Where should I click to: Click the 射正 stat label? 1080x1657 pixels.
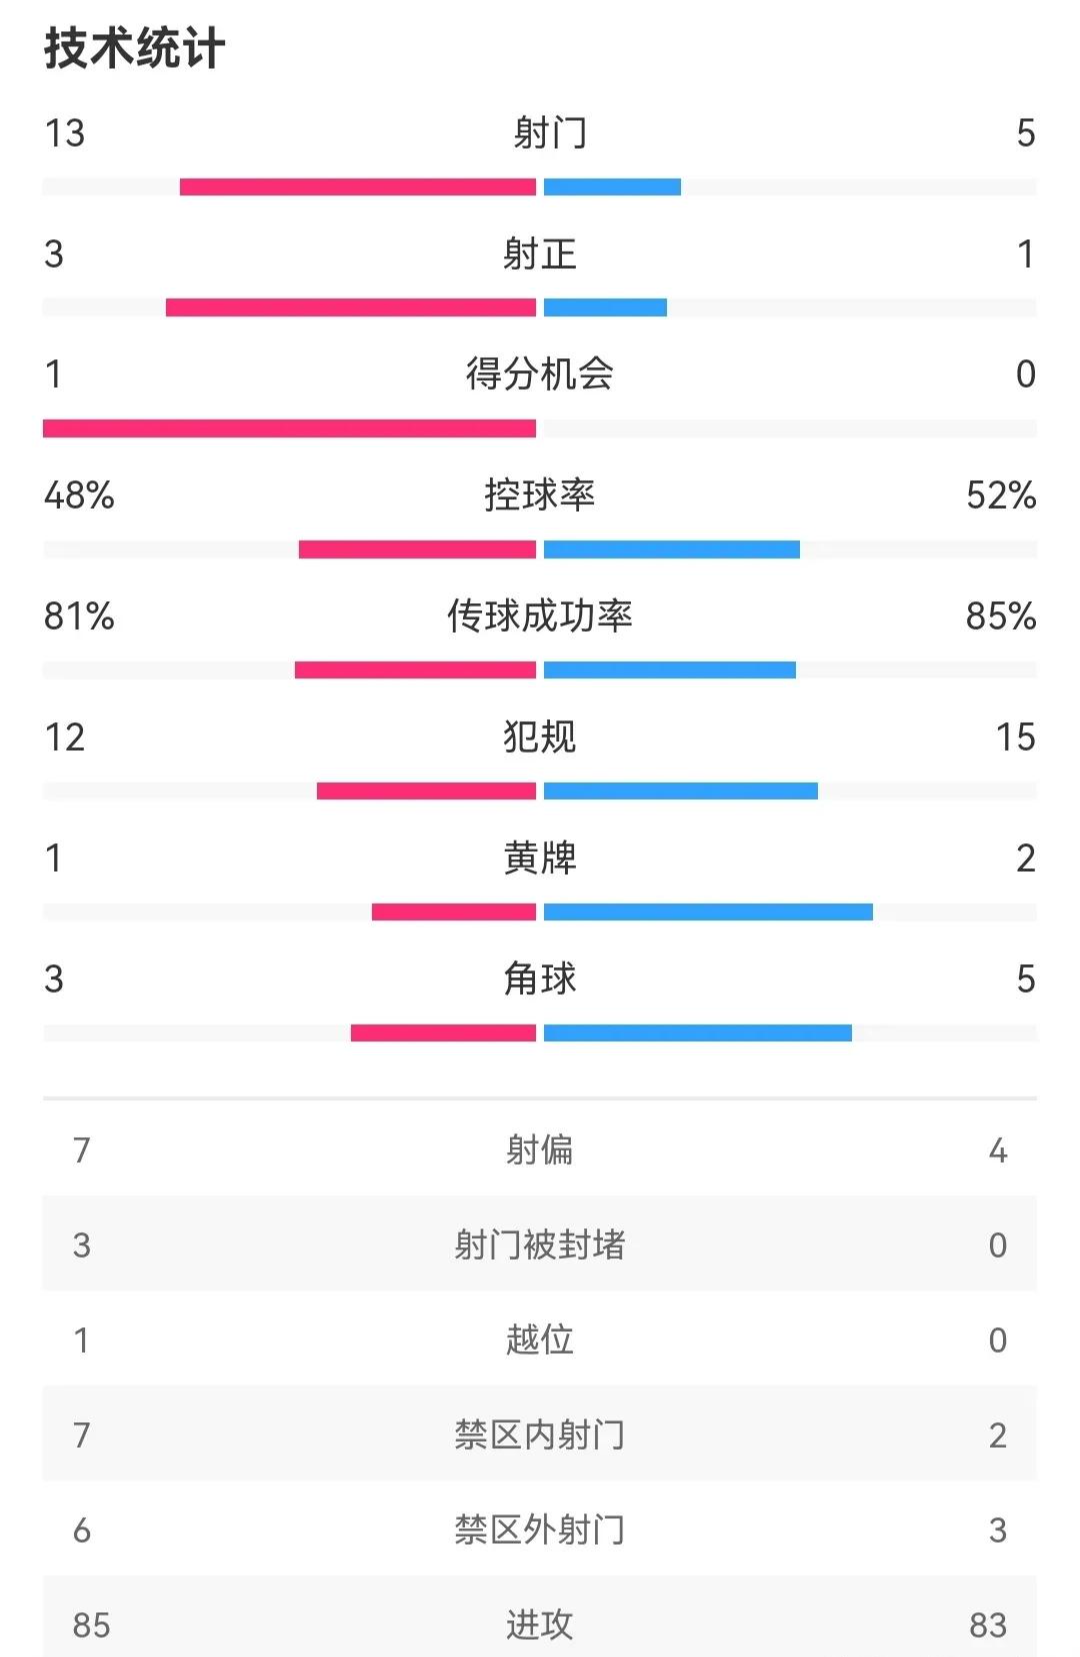click(540, 254)
